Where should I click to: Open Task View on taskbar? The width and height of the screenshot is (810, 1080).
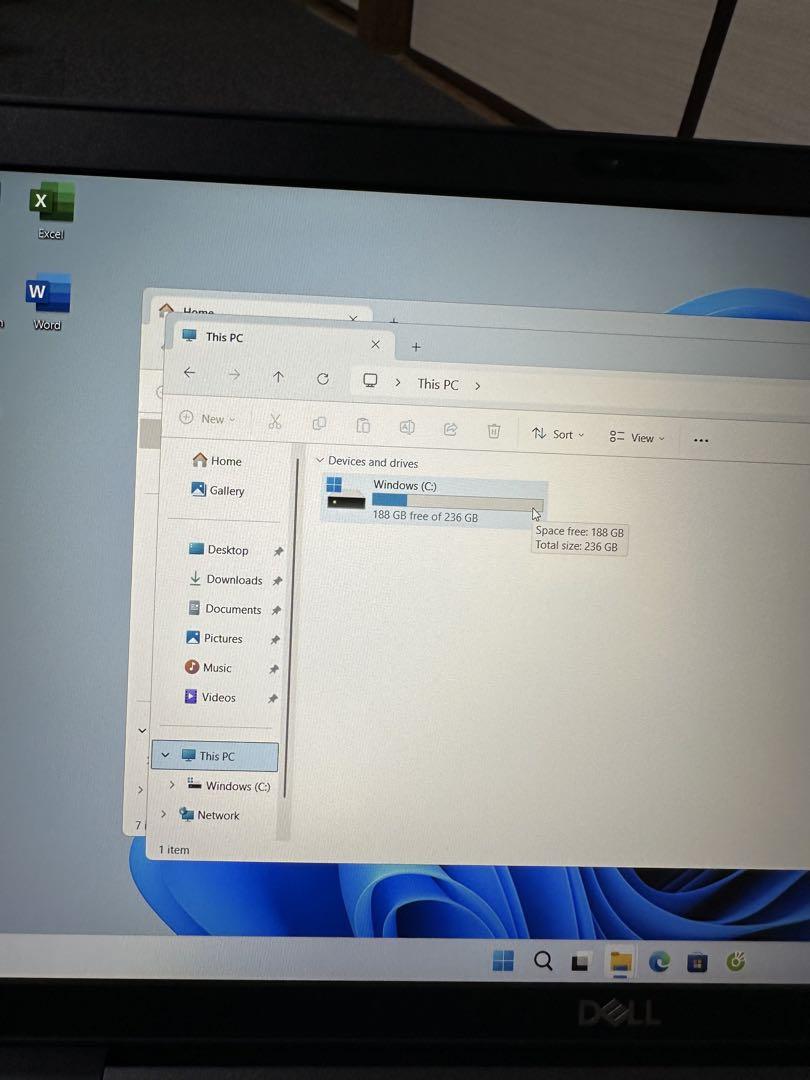point(581,962)
